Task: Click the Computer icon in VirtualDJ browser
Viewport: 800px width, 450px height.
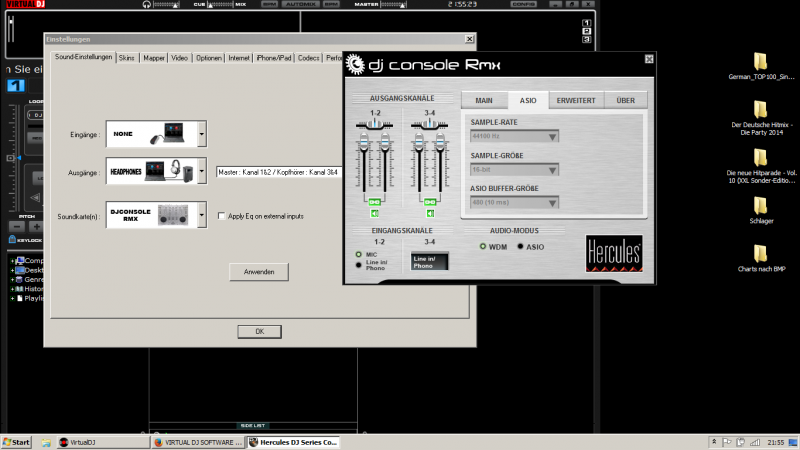Action: (20, 260)
